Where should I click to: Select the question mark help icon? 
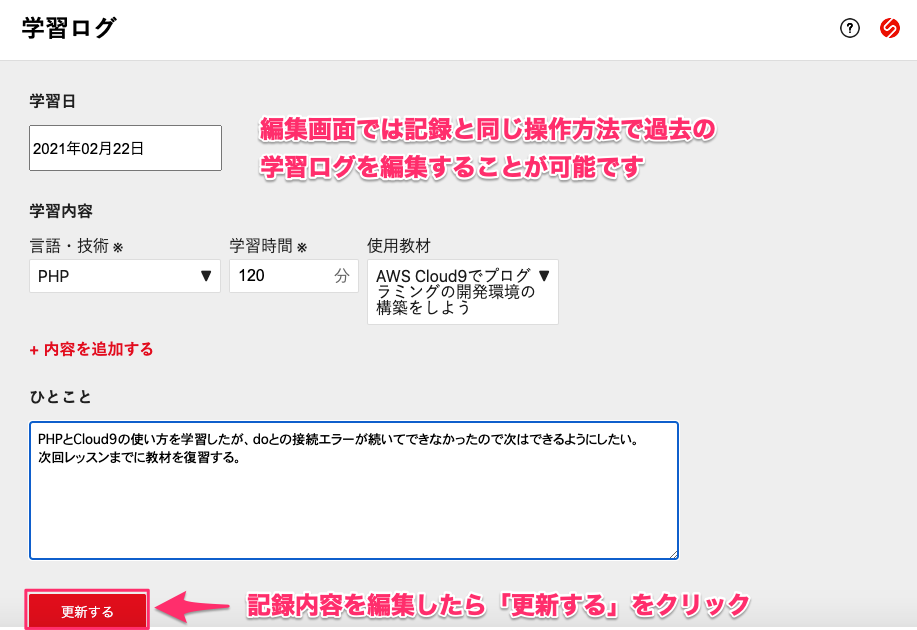point(849,28)
